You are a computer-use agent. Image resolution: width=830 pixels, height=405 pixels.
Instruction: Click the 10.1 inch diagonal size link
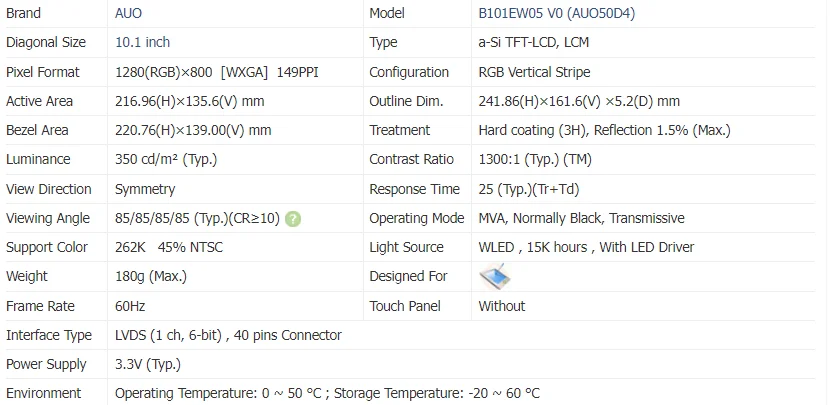(143, 42)
